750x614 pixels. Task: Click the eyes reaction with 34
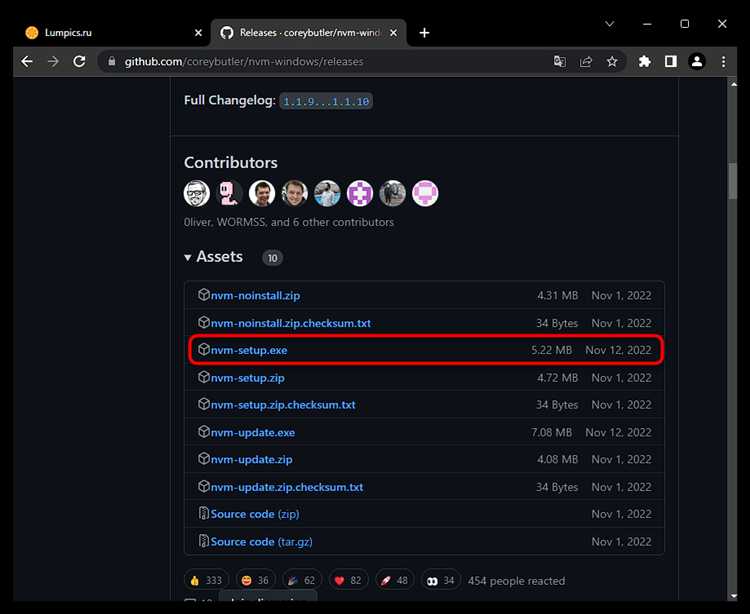click(x=441, y=581)
